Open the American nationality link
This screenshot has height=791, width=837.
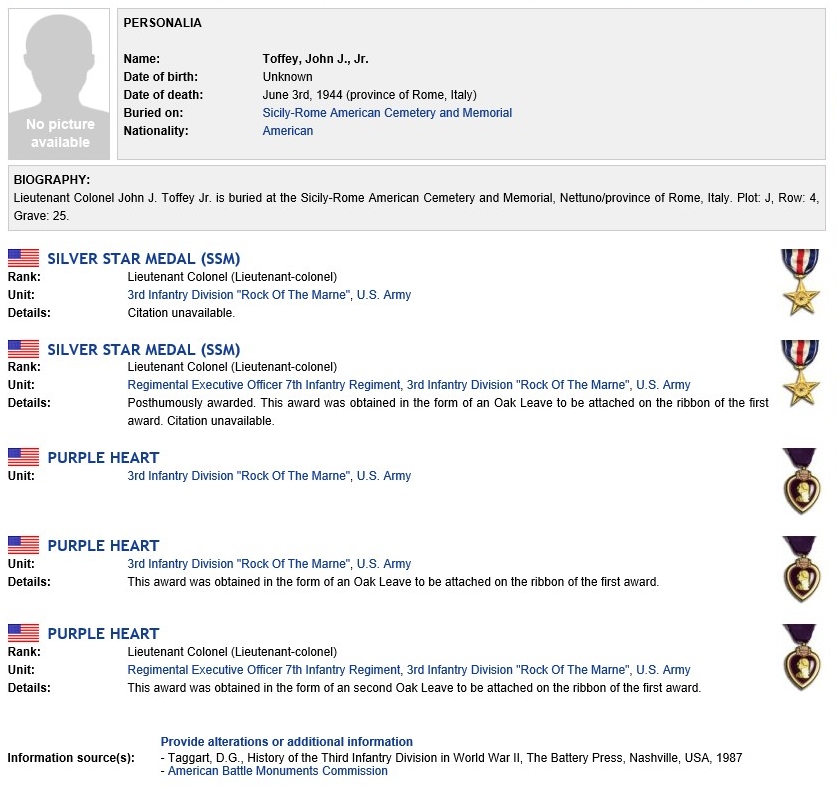(288, 131)
